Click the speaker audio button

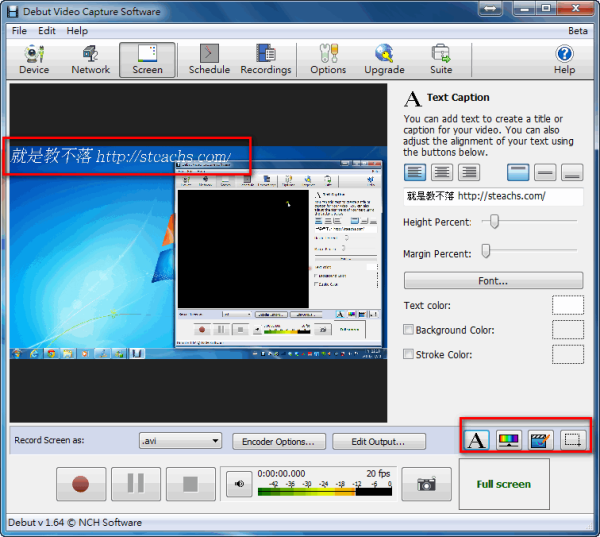(239, 484)
